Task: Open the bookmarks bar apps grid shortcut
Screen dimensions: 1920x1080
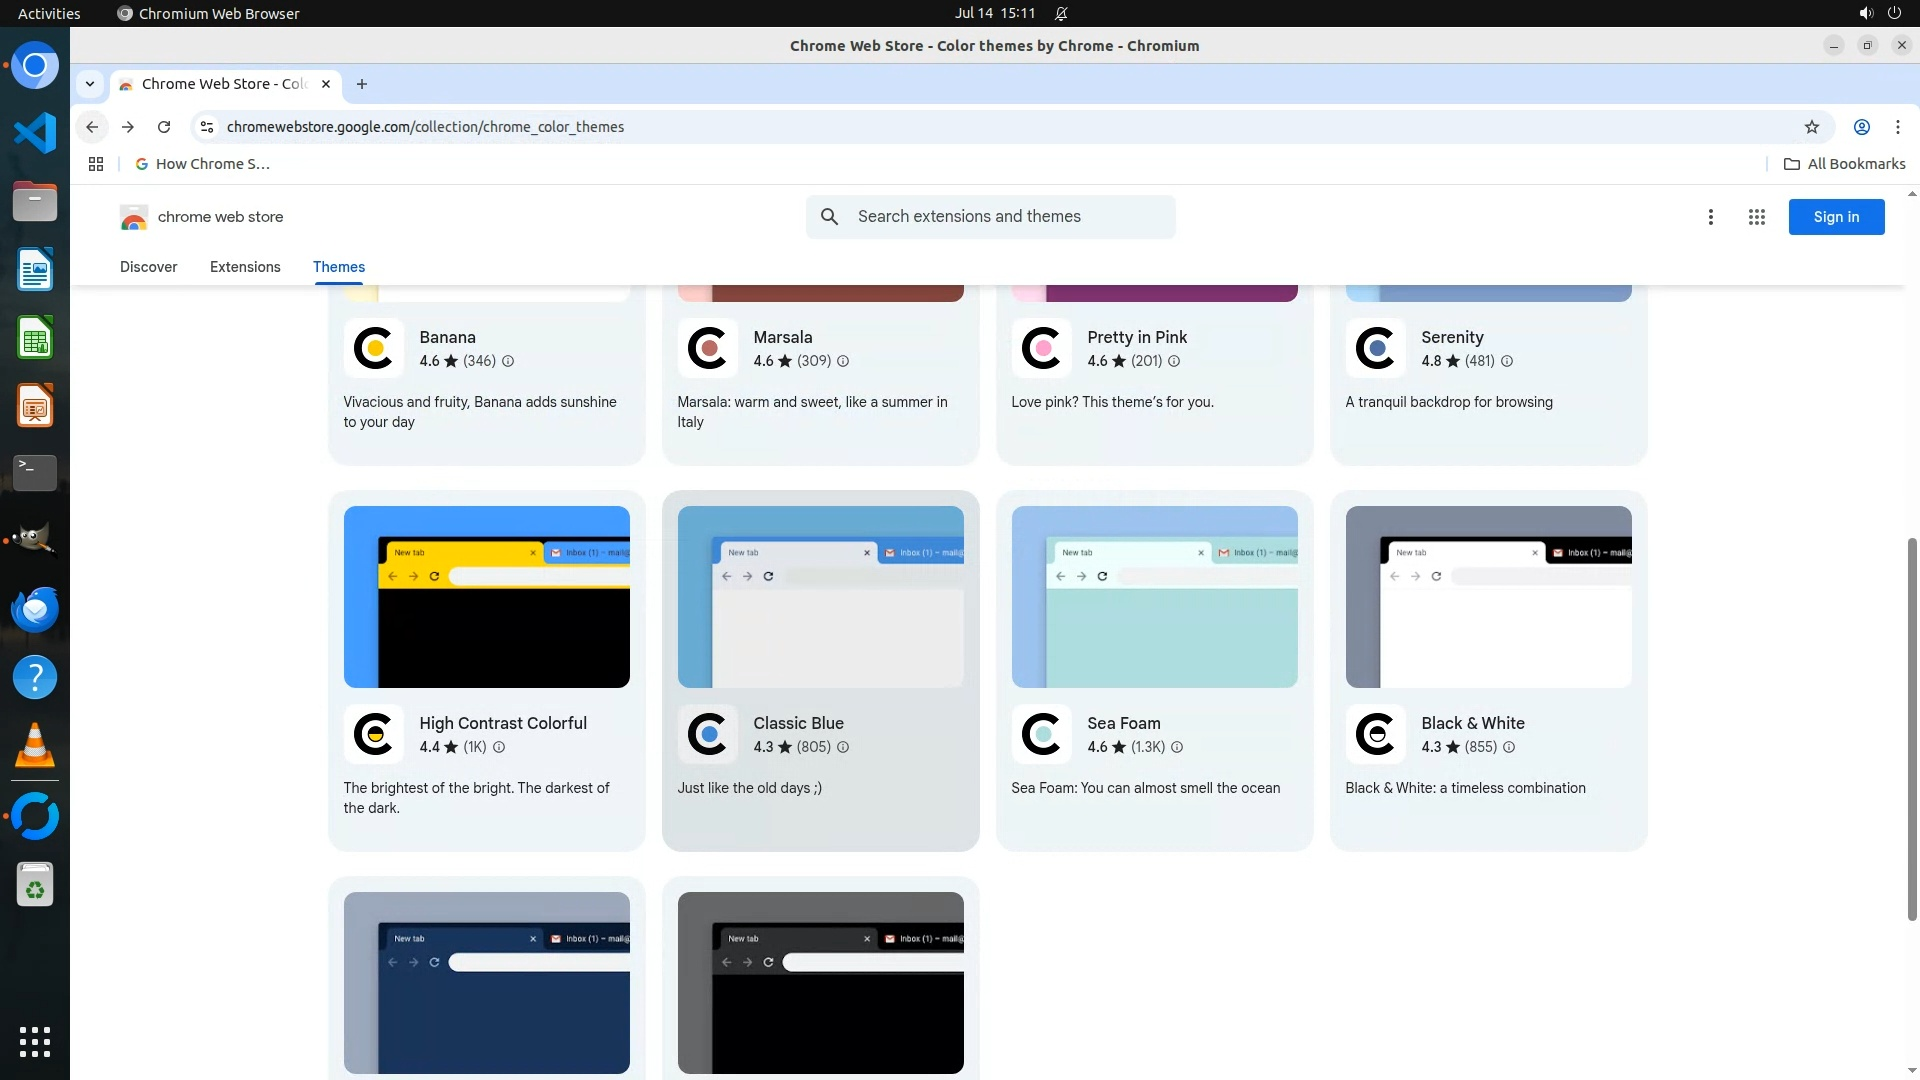Action: point(96,164)
